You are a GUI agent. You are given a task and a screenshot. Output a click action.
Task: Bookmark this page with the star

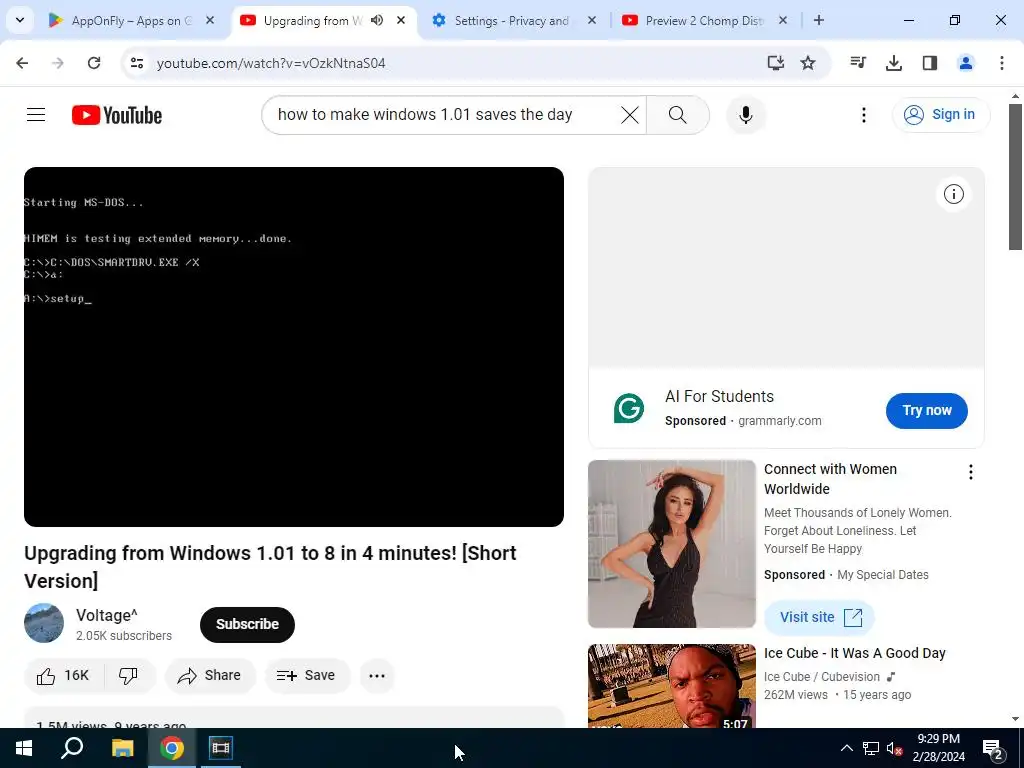point(808,63)
